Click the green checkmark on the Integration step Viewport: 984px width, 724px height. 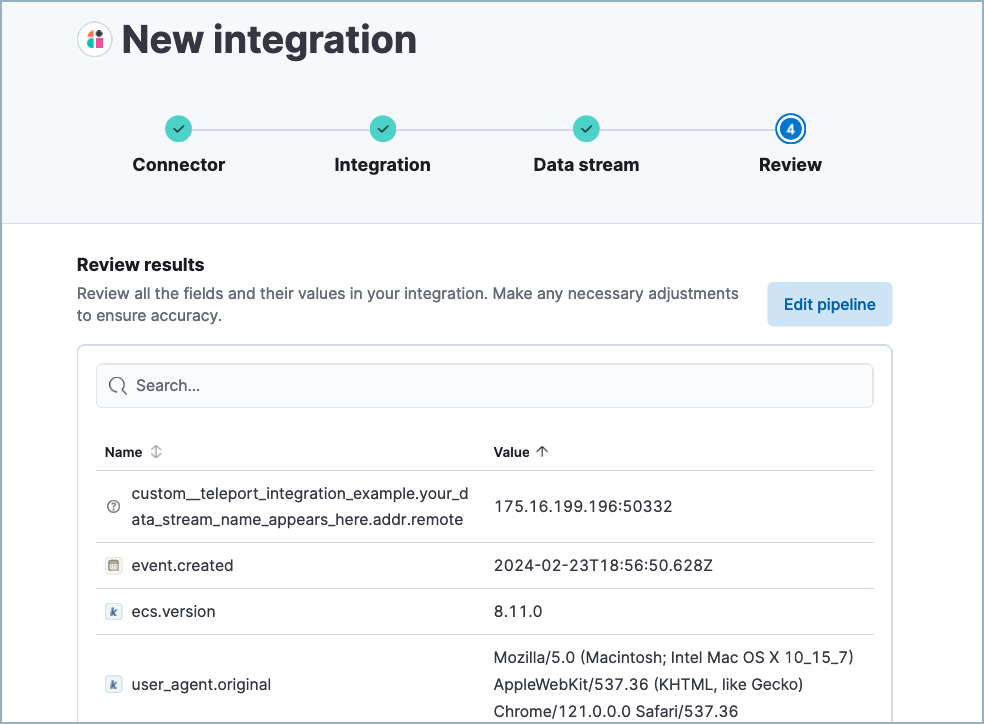383,128
